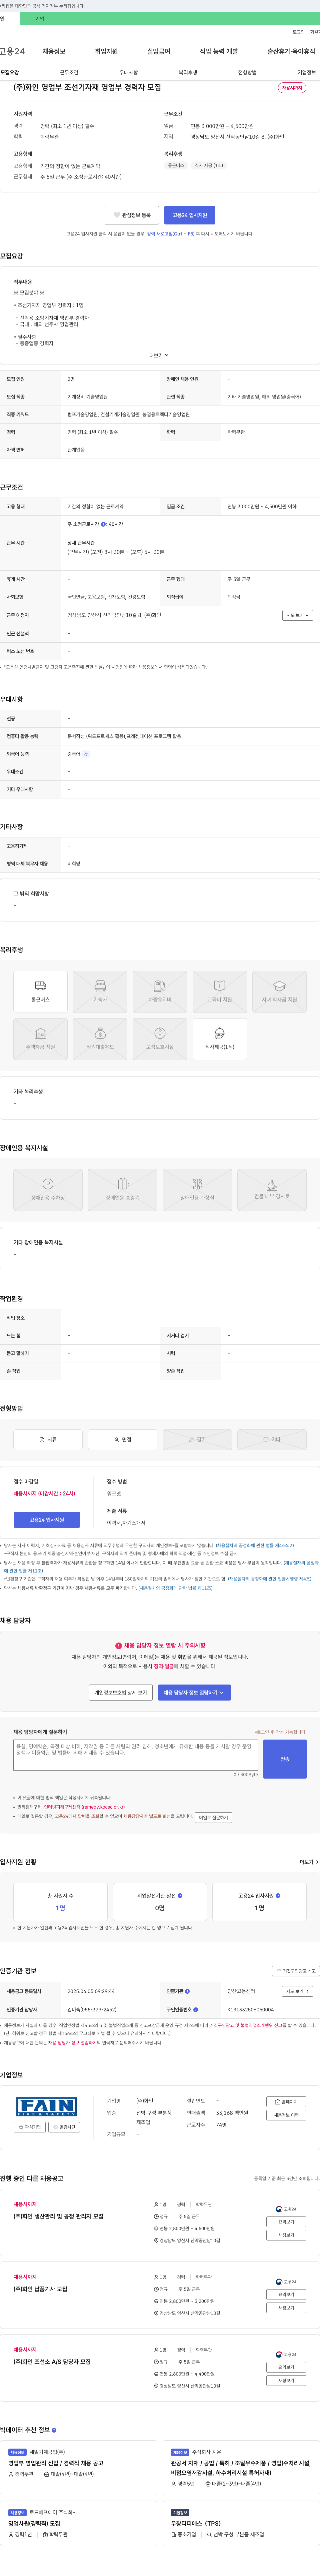Click the 관심기업 button under logo

click(x=30, y=2127)
